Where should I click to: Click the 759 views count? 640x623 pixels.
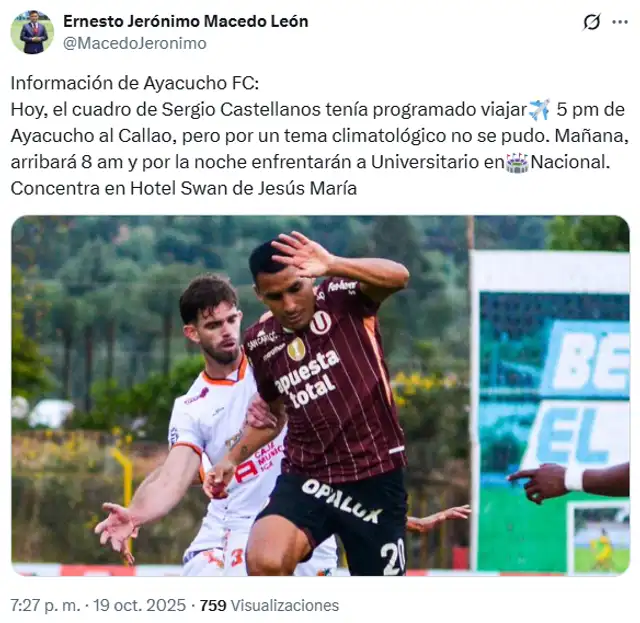click(x=213, y=605)
